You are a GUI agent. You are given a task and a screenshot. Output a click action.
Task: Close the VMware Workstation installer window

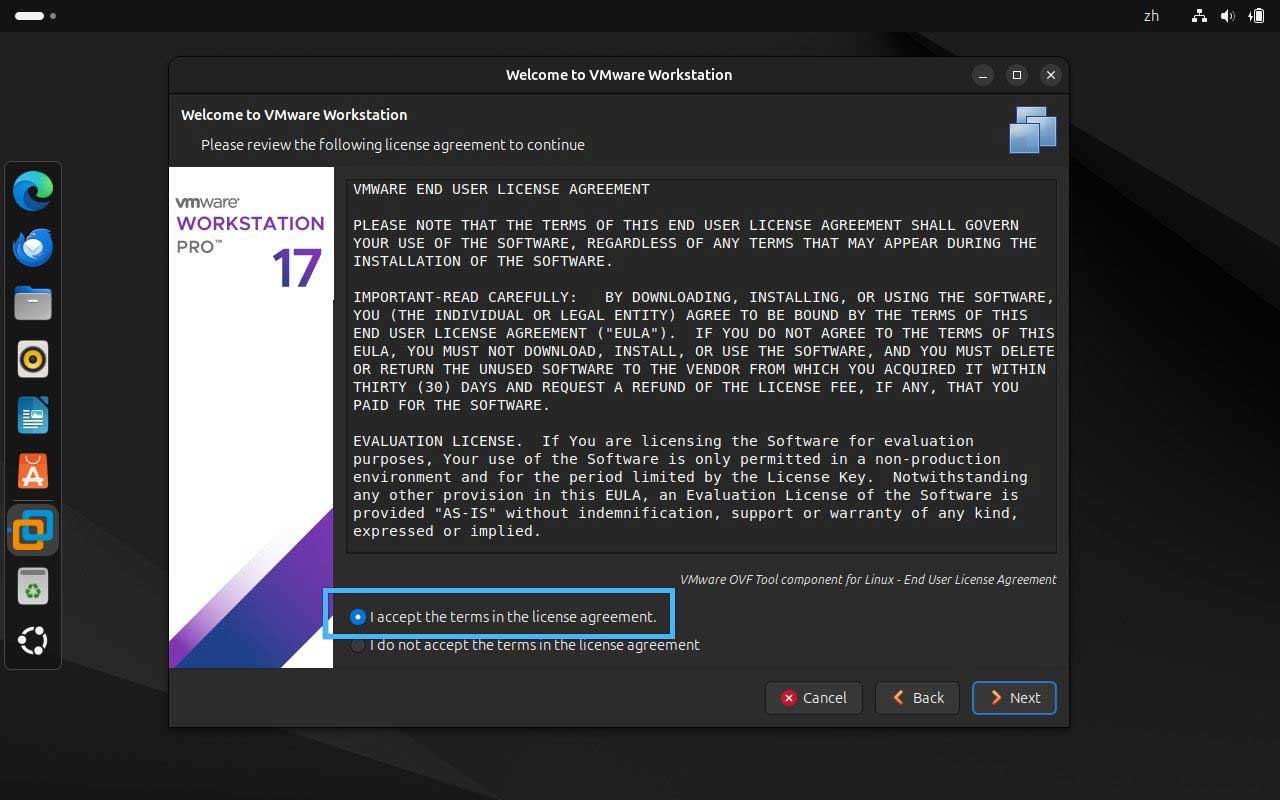click(x=1050, y=75)
